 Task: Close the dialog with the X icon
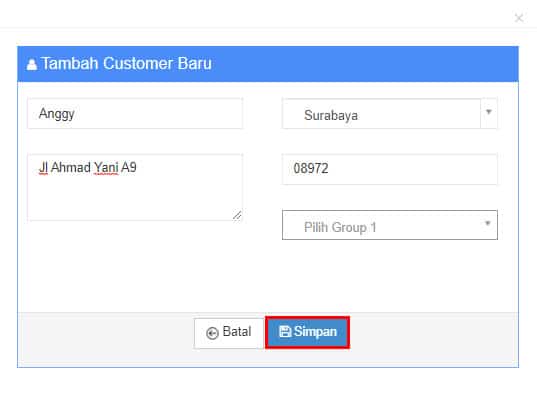519,18
